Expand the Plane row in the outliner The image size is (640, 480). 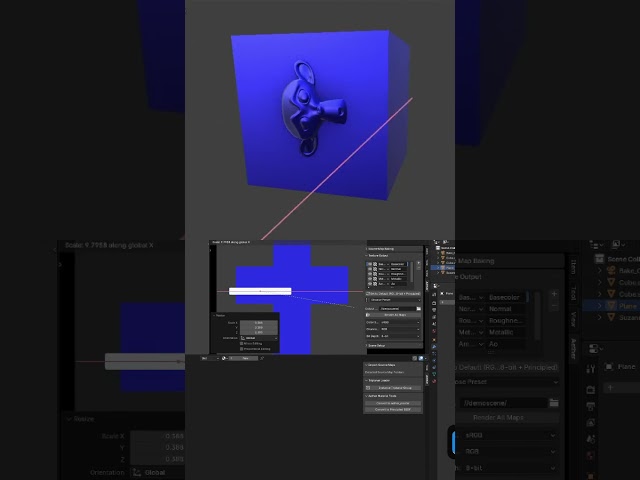438,268
